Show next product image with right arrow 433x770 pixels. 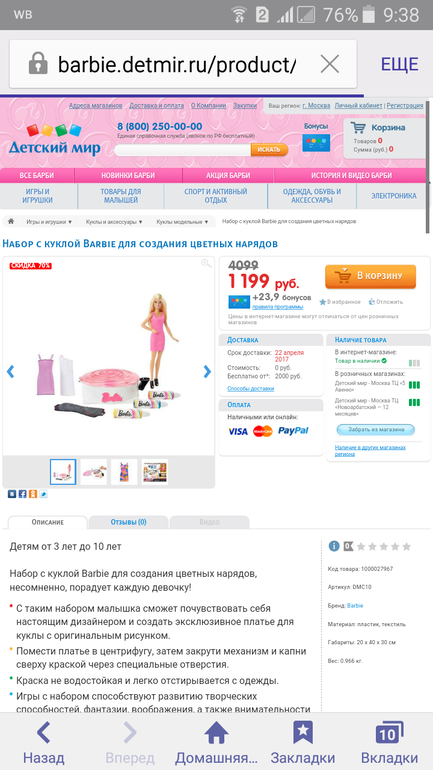coord(207,372)
